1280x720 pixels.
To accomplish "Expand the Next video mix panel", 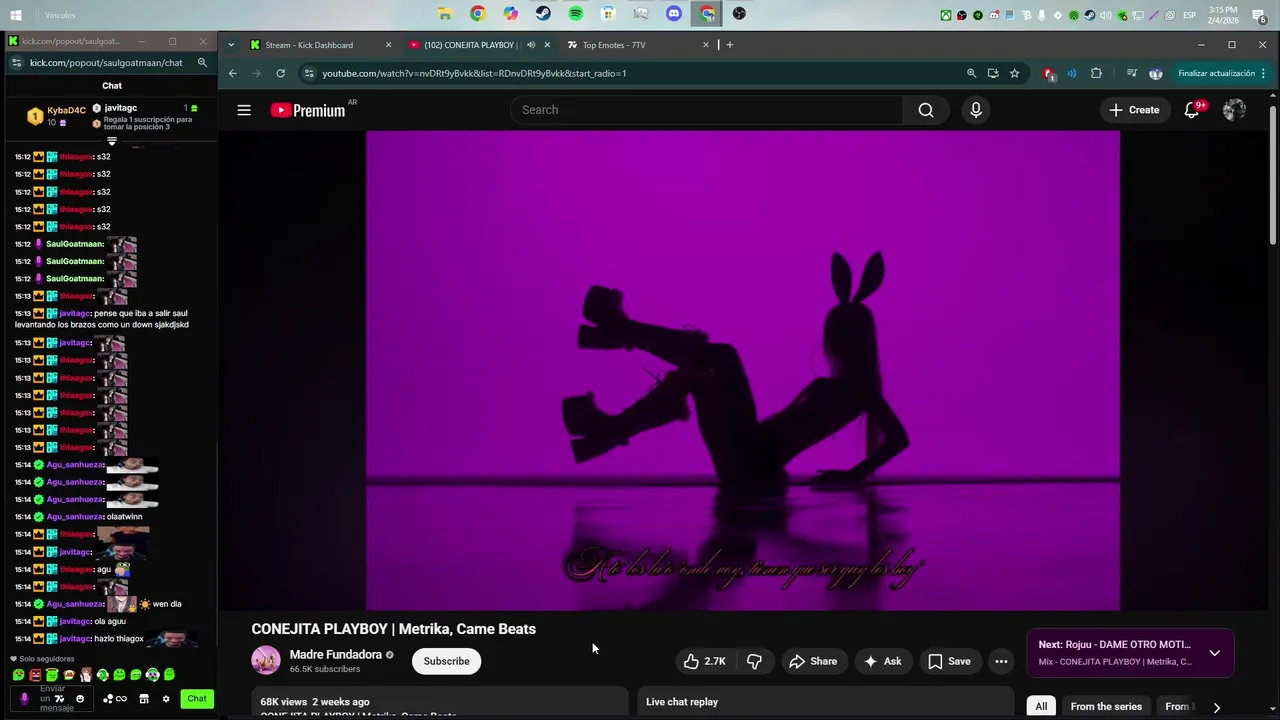I will [x=1214, y=653].
